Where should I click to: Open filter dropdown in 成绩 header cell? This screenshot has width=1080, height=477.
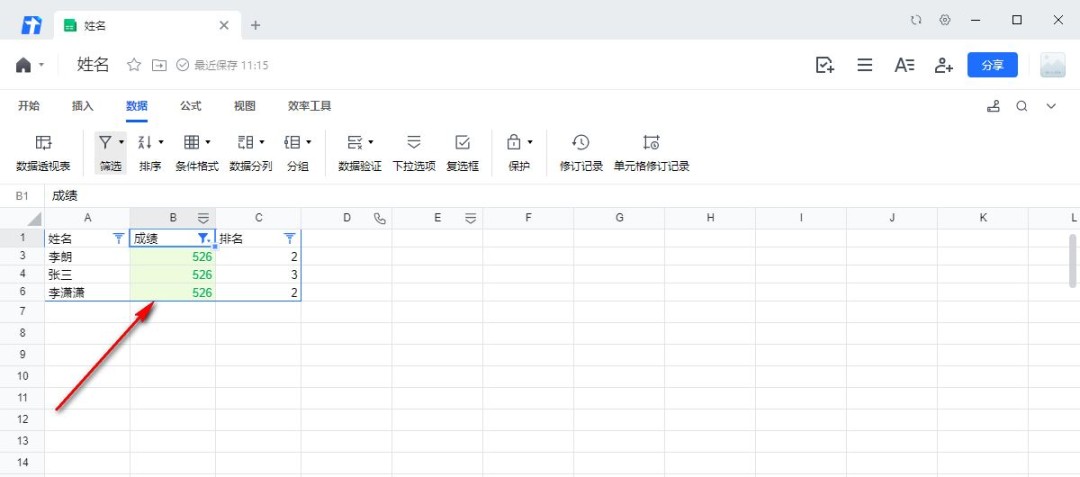click(204, 238)
